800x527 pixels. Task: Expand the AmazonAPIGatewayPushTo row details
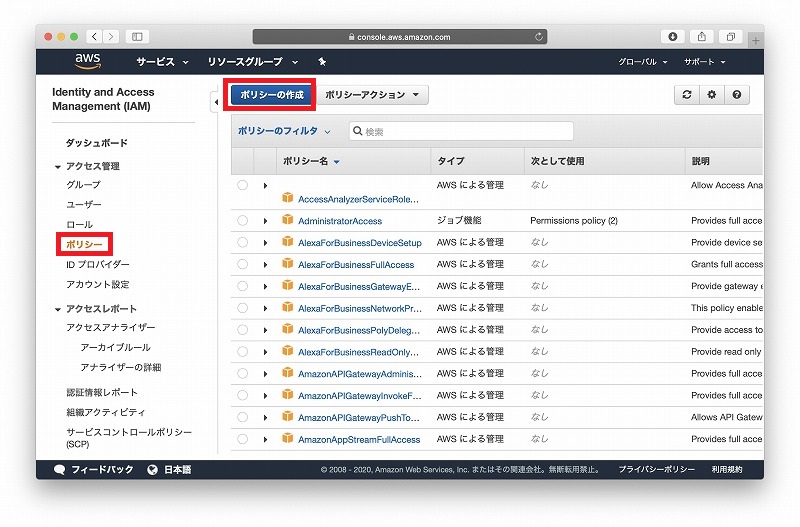tap(265, 418)
